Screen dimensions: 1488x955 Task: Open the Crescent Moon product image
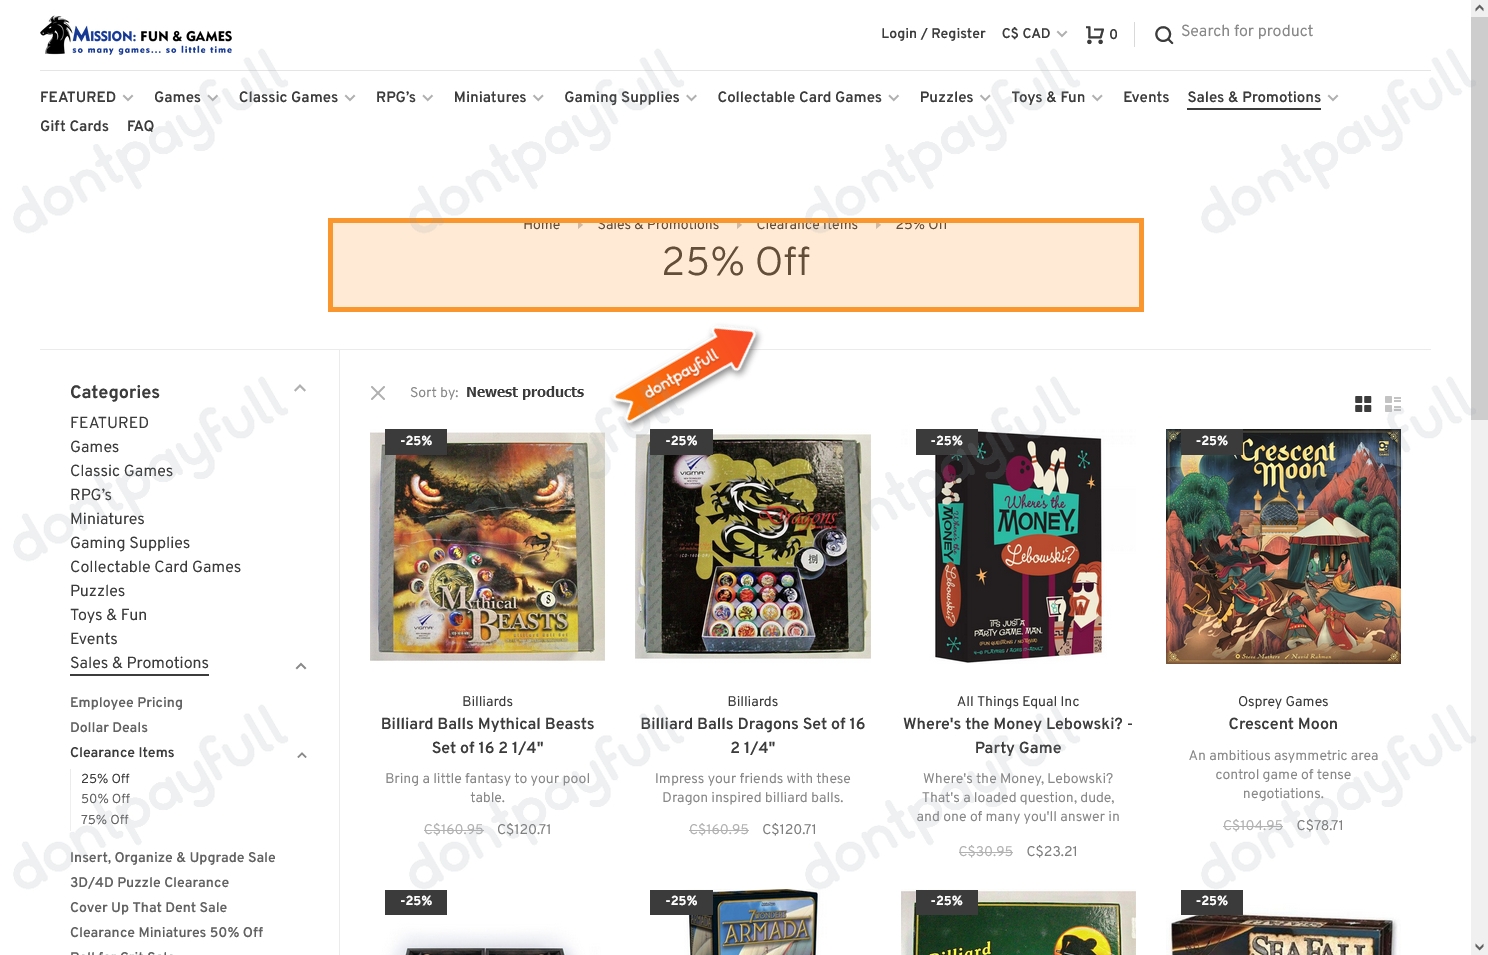[1283, 546]
